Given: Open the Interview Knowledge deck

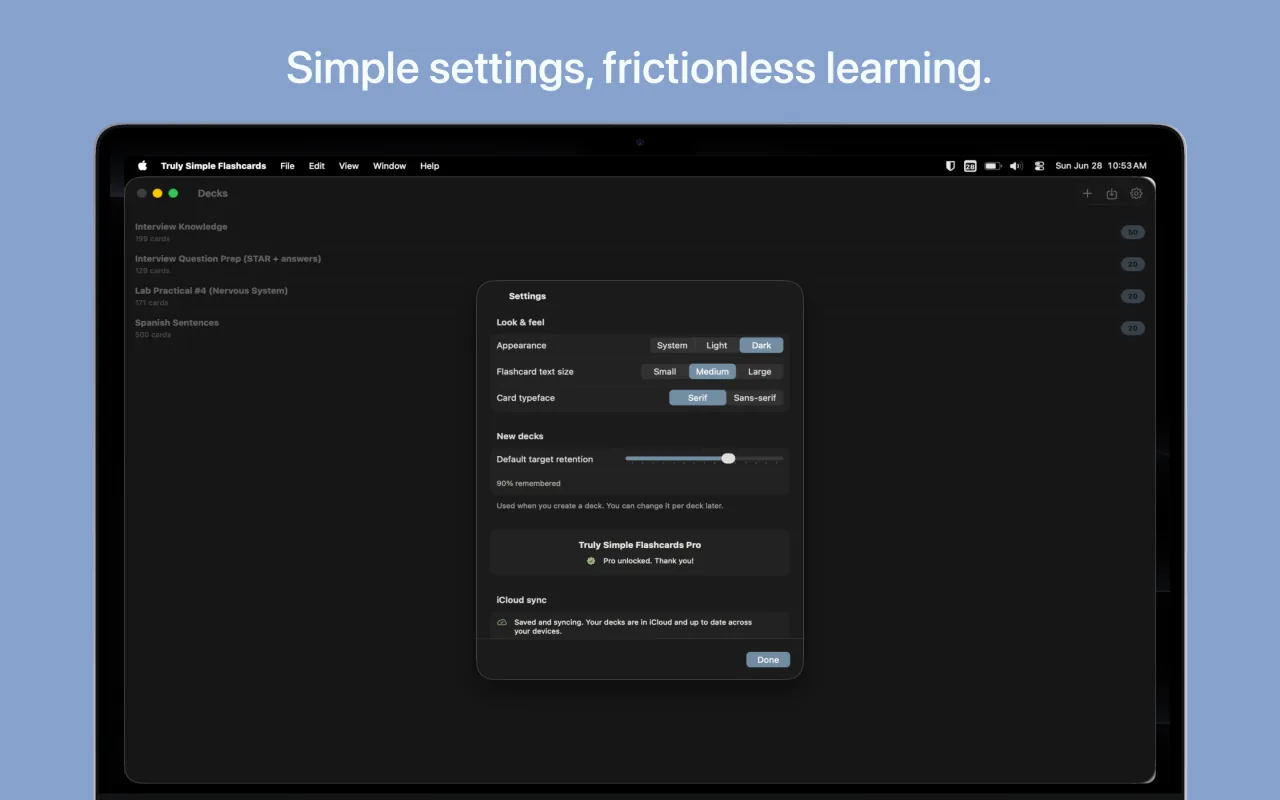Looking at the screenshot, I should pos(640,232).
